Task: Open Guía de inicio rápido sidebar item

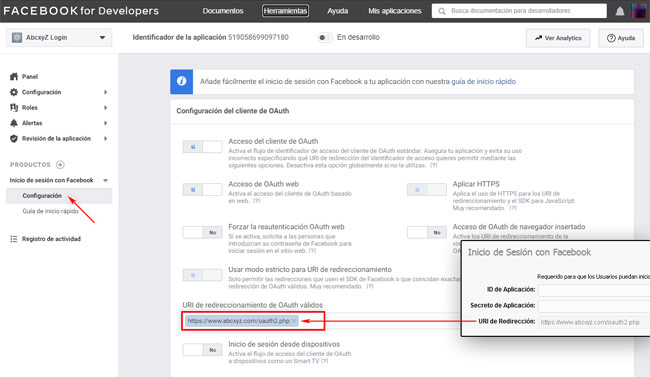Action: click(x=50, y=211)
